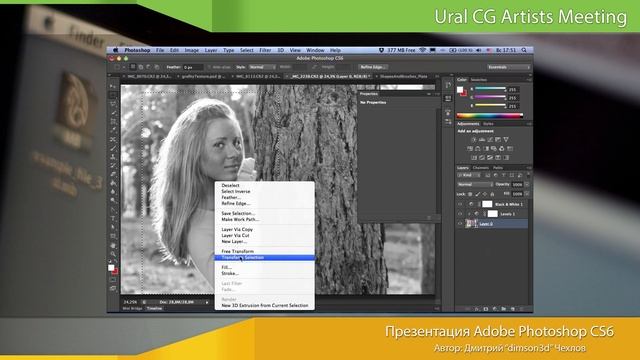640x360 pixels.
Task: Switch to the Swatches tab
Action: coord(479,80)
